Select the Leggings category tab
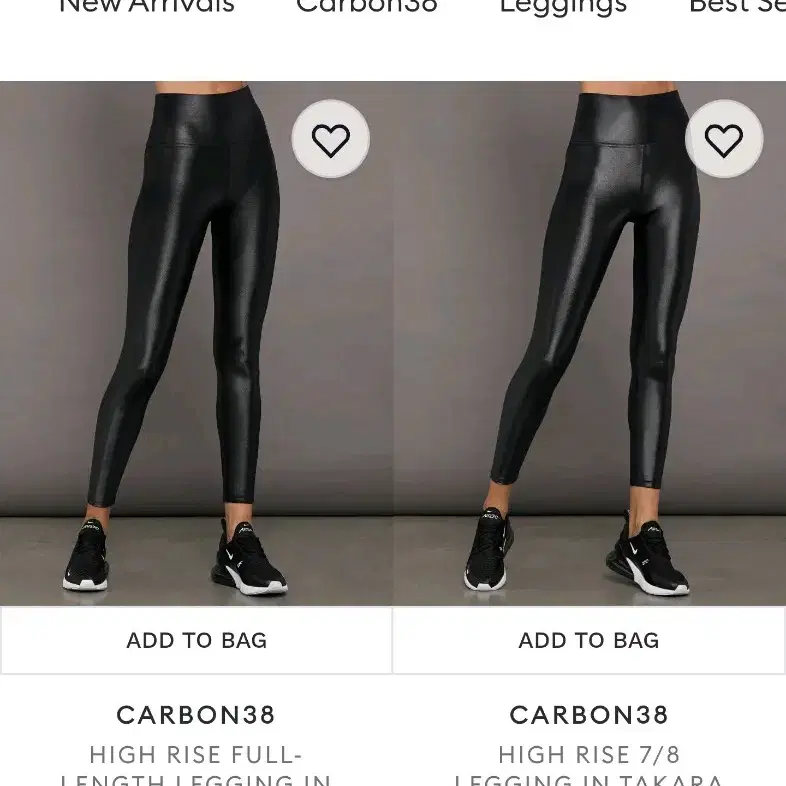This screenshot has height=786, width=786. coord(563,7)
